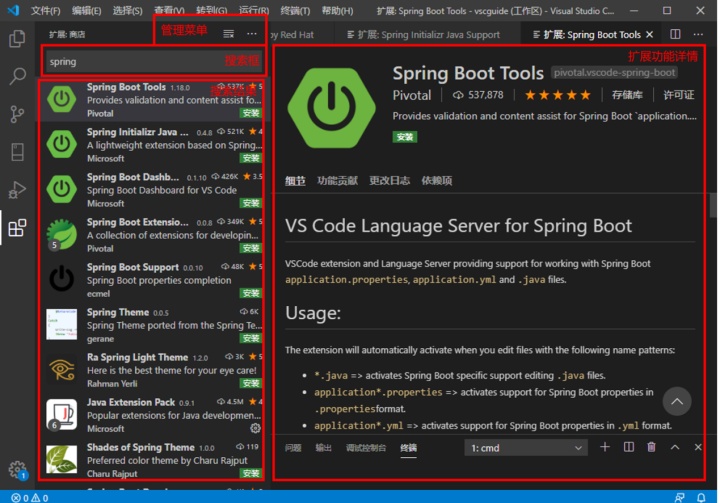Screen dimensions: 720x503
Task: Install Spring Boot Support by ecmel
Action: [251, 293]
